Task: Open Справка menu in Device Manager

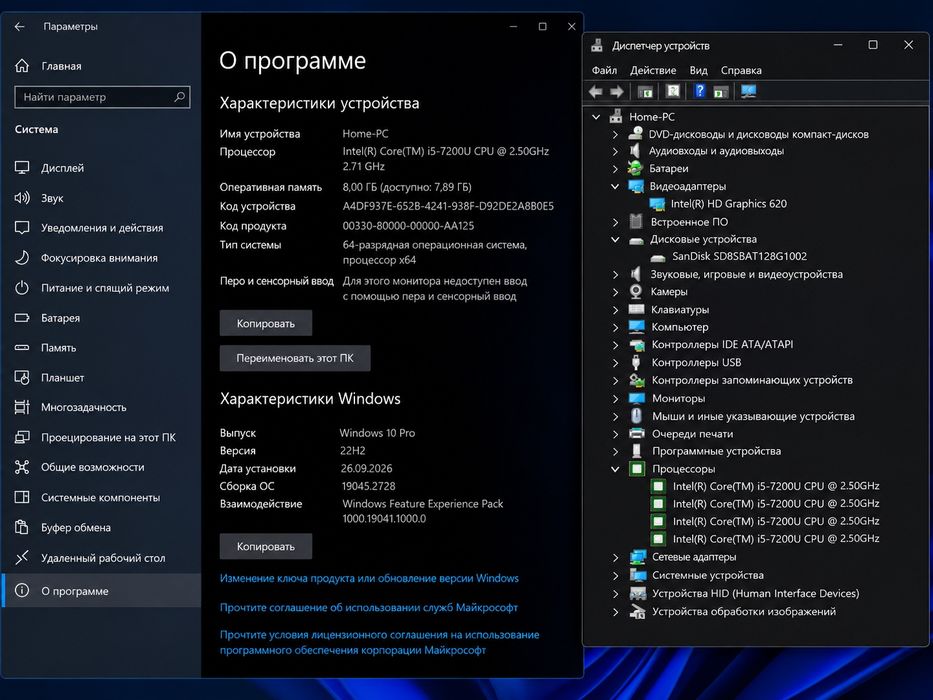Action: (741, 70)
